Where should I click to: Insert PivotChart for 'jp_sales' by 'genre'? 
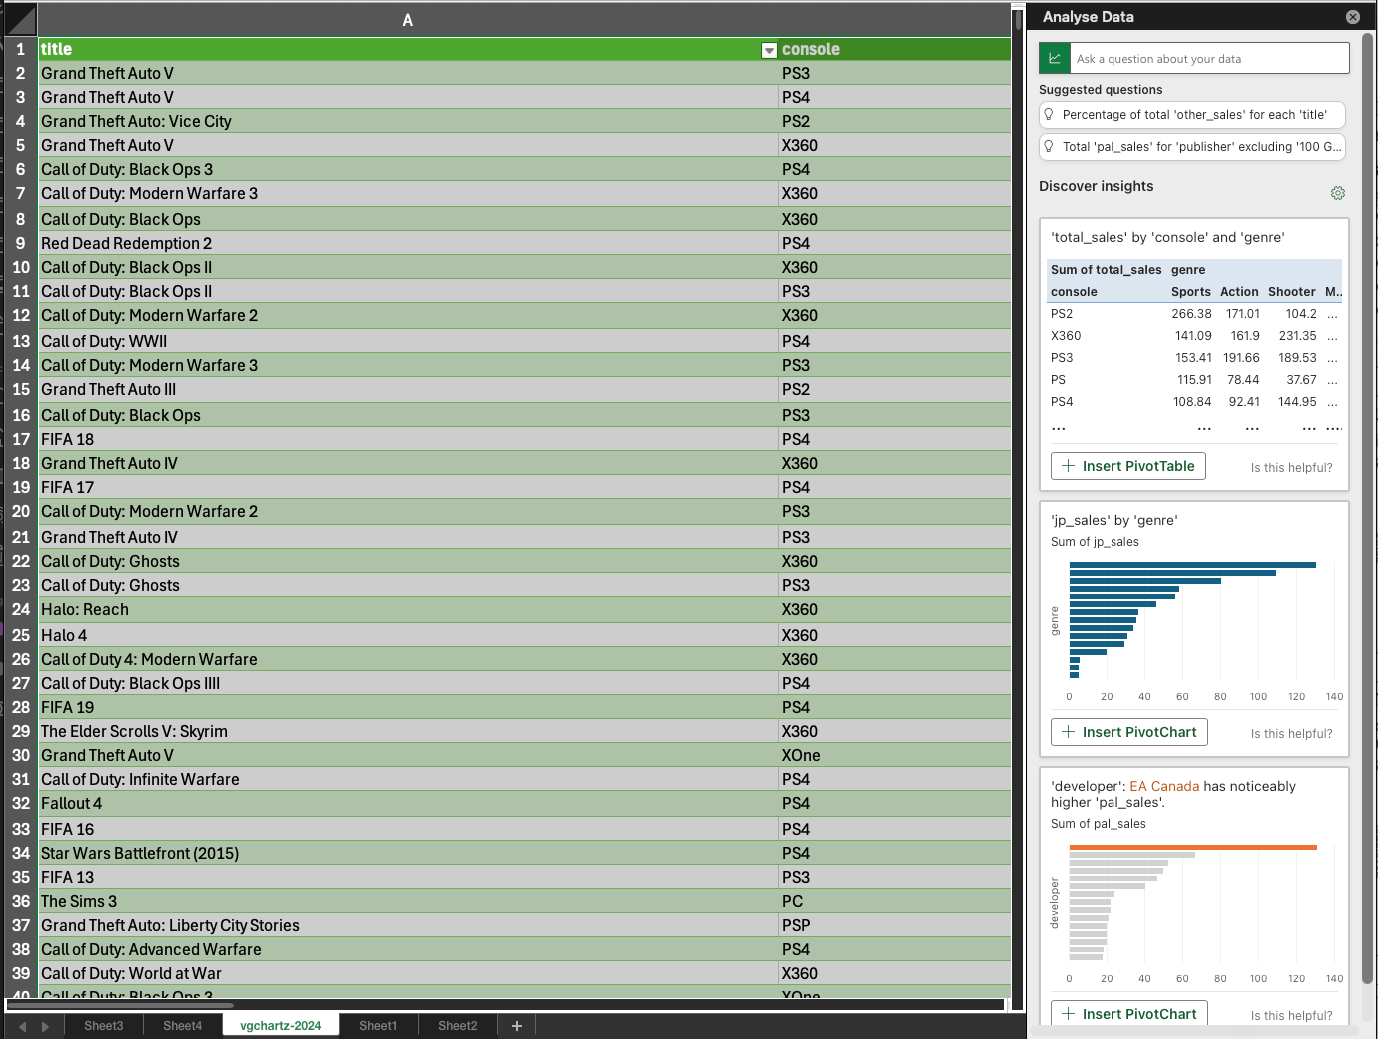point(1130,732)
